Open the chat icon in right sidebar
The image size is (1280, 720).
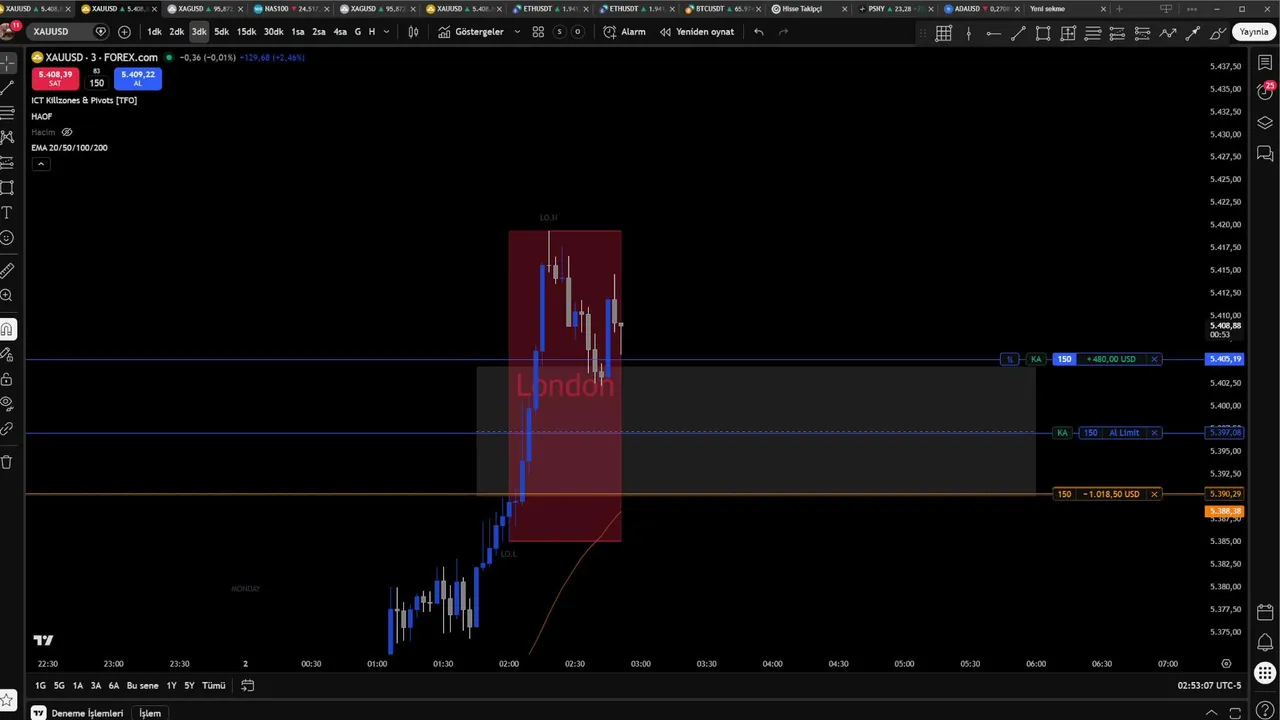(x=1265, y=154)
